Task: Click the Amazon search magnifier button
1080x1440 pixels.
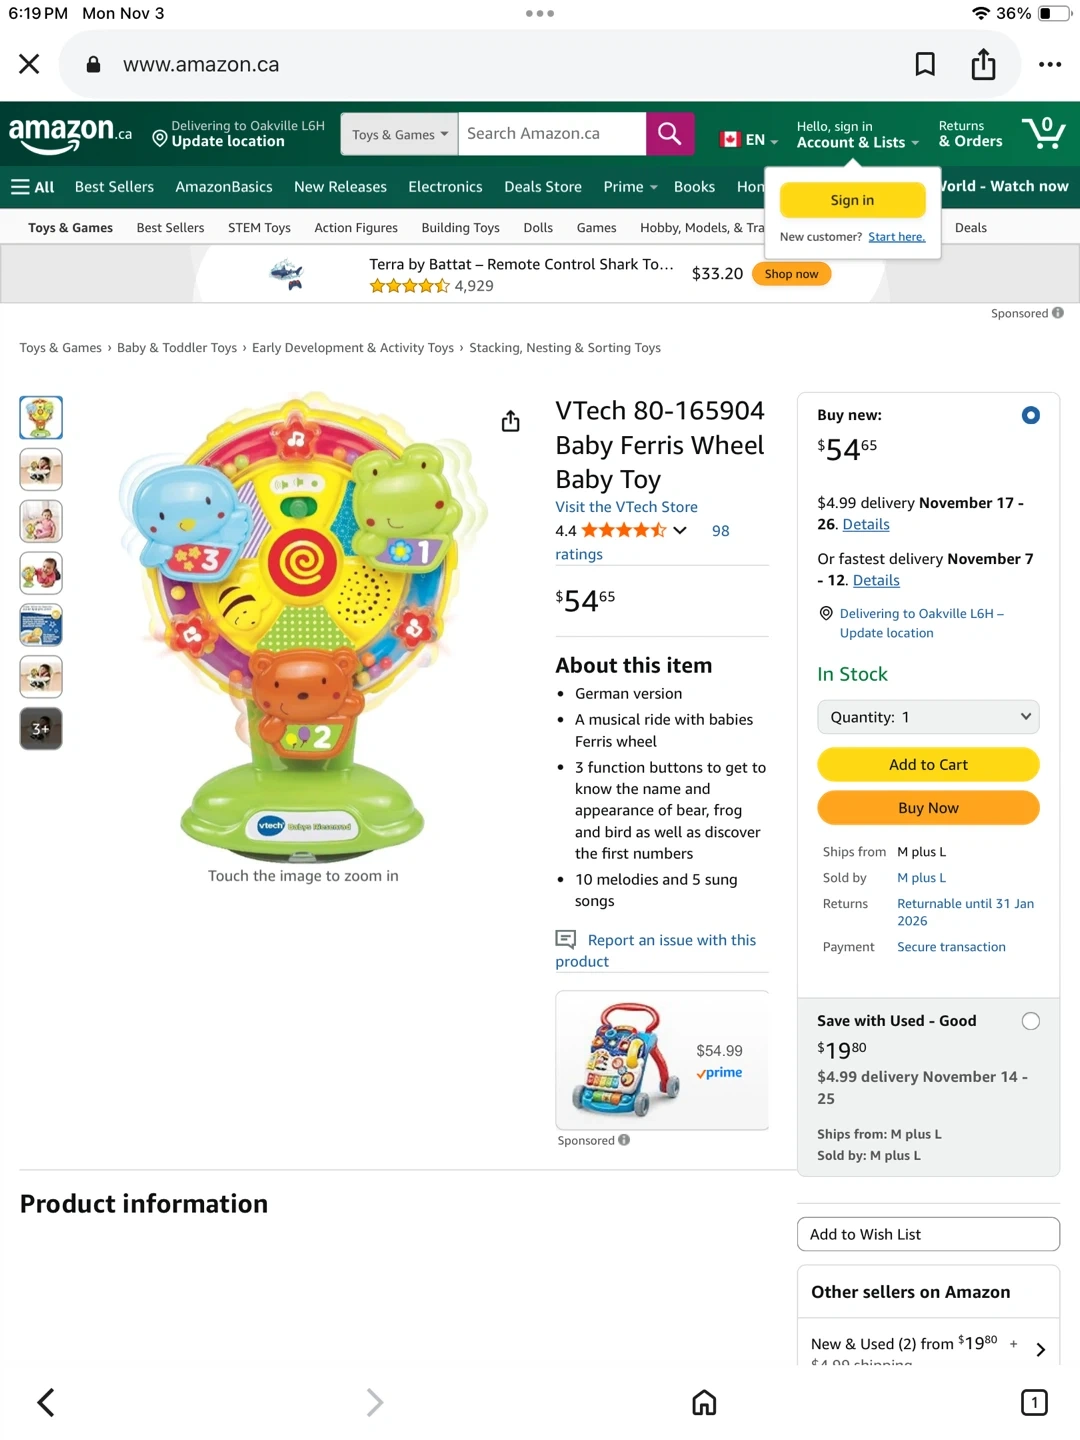Action: pos(669,134)
